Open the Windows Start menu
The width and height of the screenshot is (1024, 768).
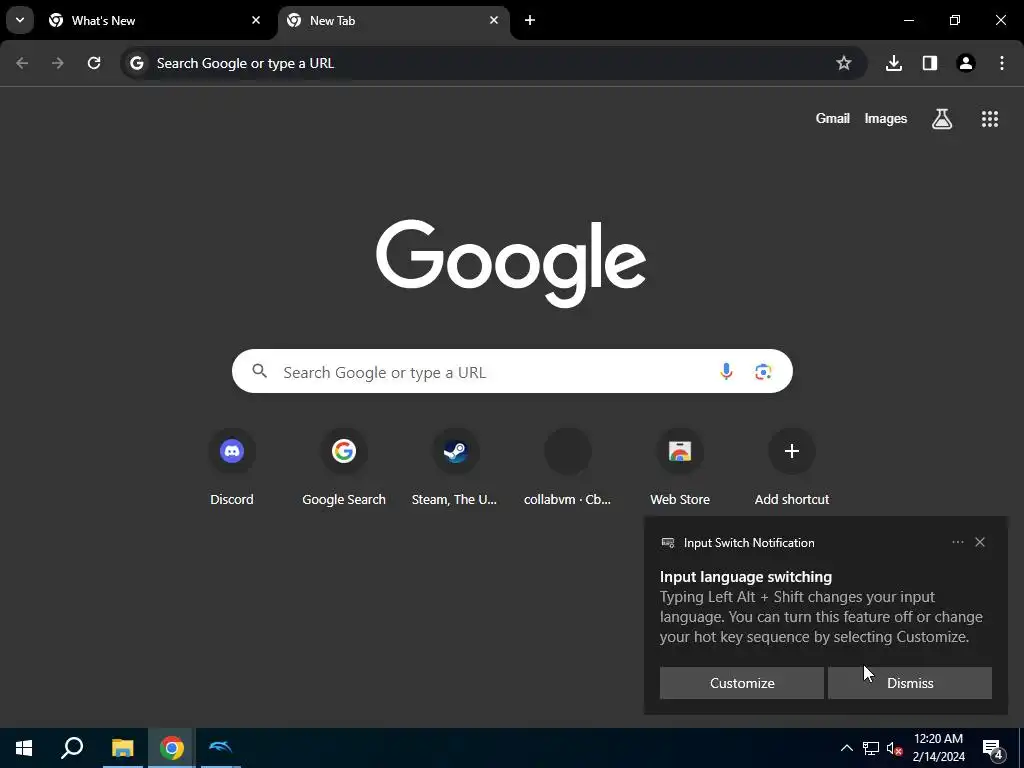pos(24,748)
